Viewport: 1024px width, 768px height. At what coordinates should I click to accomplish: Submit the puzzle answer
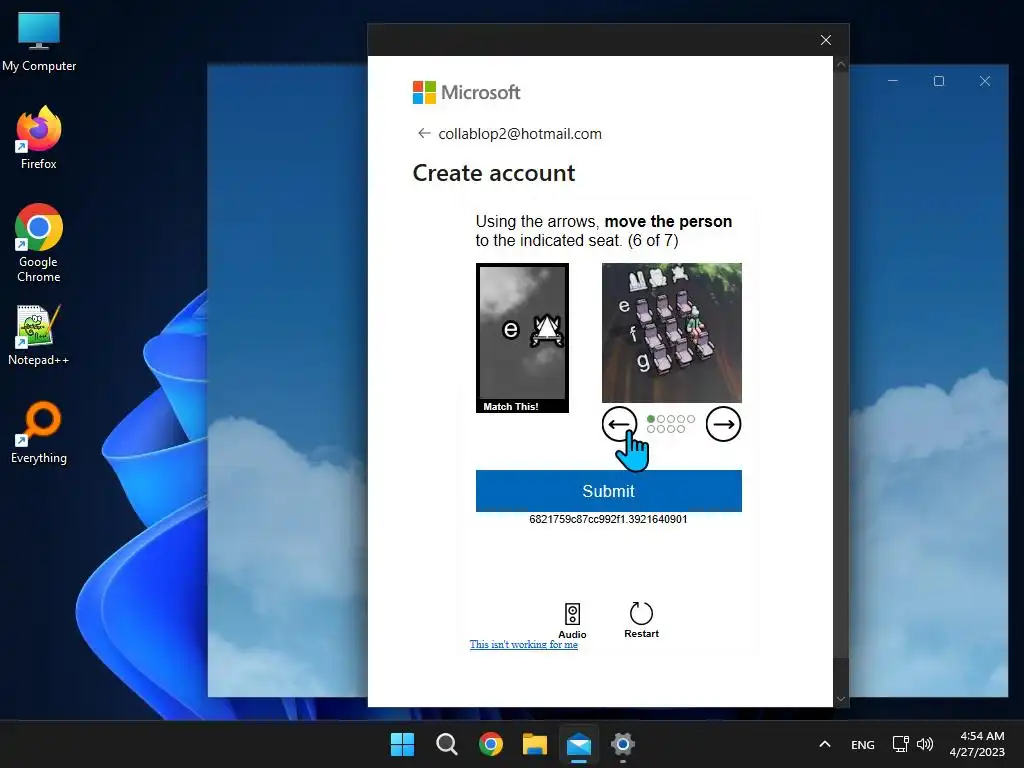click(609, 490)
